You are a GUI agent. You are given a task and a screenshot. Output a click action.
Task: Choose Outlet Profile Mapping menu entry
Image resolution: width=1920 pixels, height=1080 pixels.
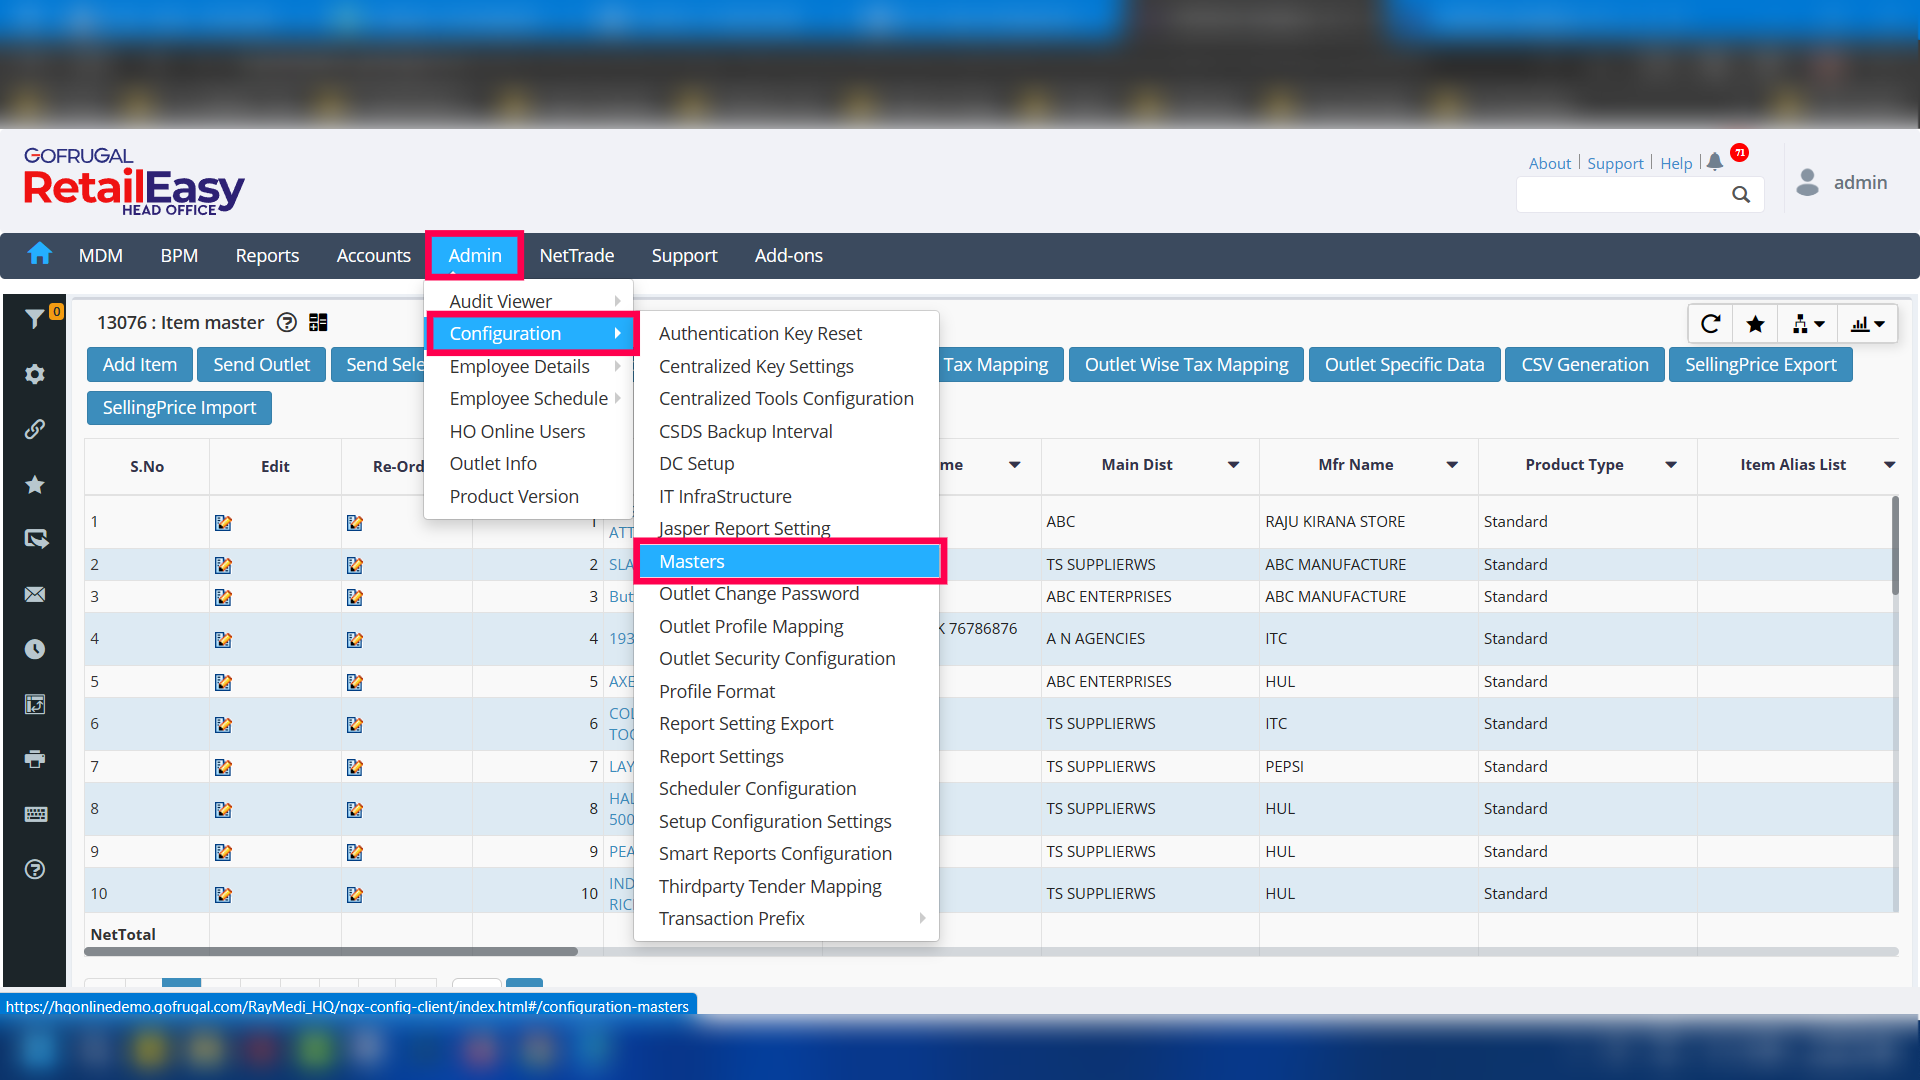pyautogui.click(x=751, y=626)
